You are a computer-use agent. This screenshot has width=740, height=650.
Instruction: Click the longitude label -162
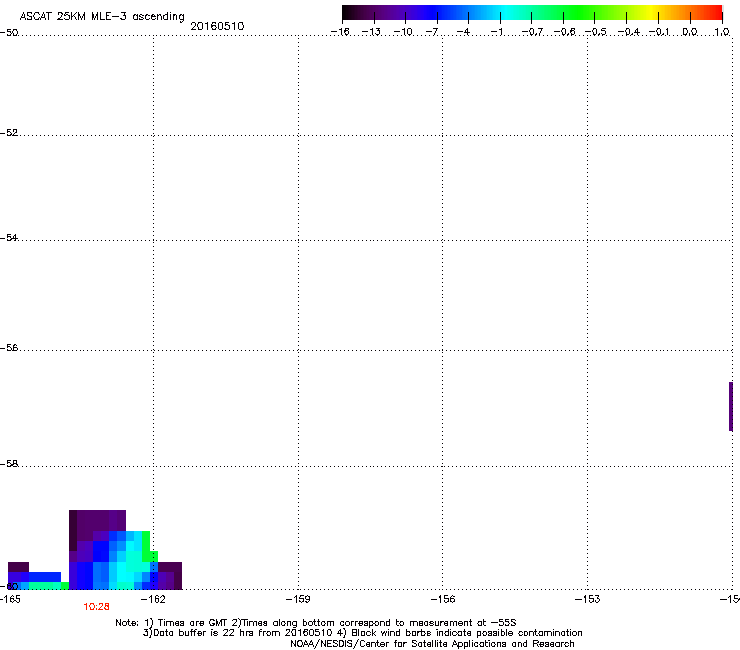click(153, 599)
